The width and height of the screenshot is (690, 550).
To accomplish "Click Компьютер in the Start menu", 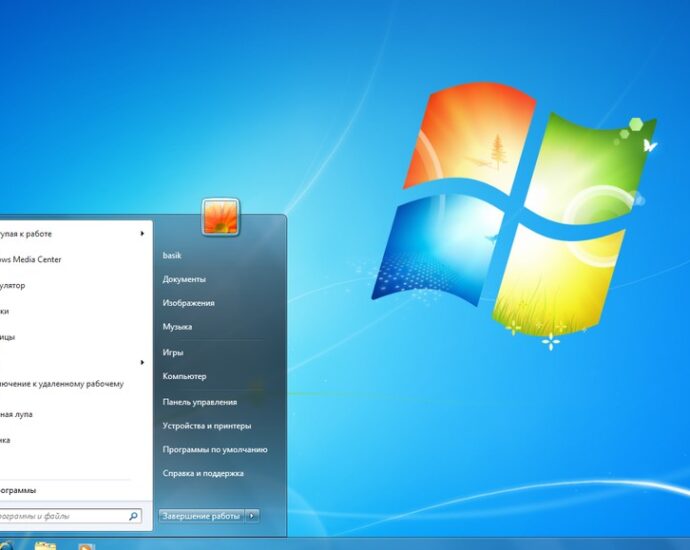I will 184,376.
